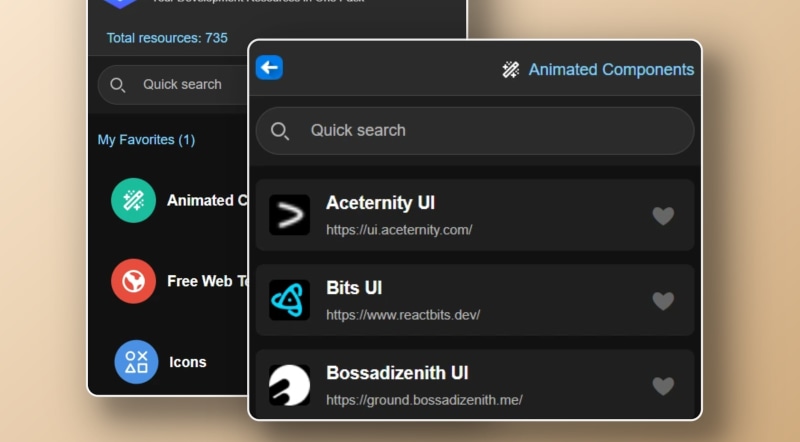The height and width of the screenshot is (442, 800).
Task: Click the Aceternity UI logo thumbnail
Action: [289, 215]
